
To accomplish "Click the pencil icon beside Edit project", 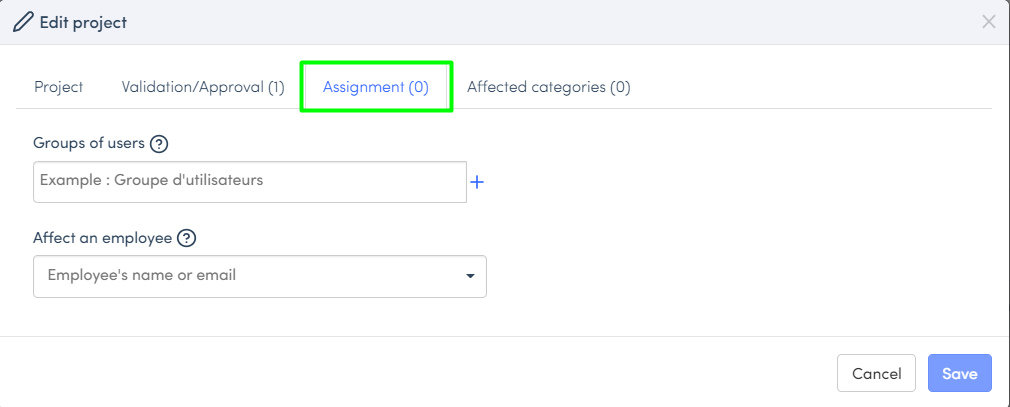I will [x=23, y=22].
